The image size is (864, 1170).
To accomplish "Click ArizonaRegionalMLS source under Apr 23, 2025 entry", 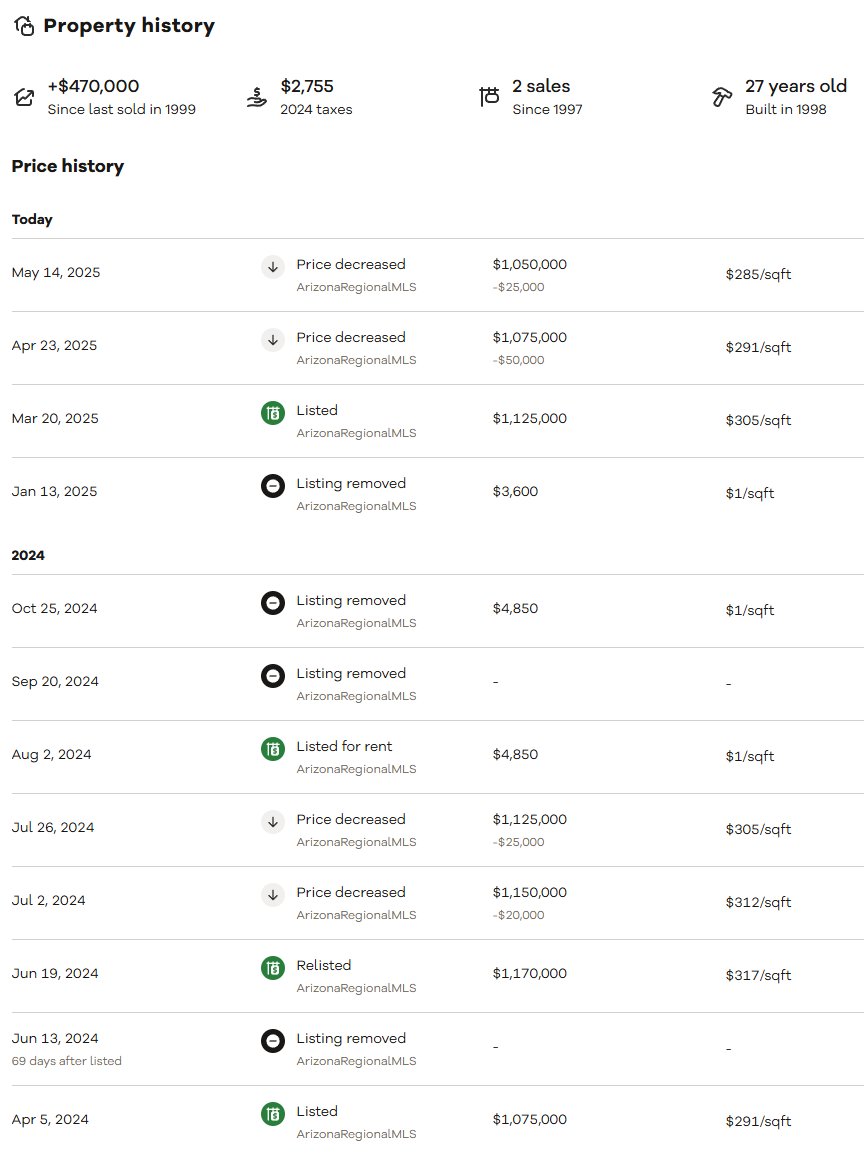I will pyautogui.click(x=356, y=360).
